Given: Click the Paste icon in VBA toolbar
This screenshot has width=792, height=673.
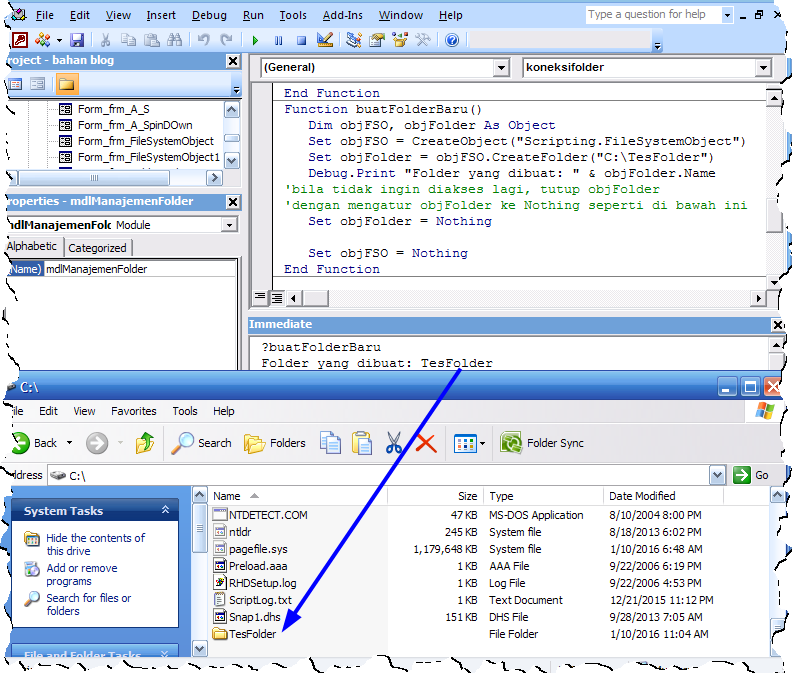Looking at the screenshot, I should [x=152, y=40].
